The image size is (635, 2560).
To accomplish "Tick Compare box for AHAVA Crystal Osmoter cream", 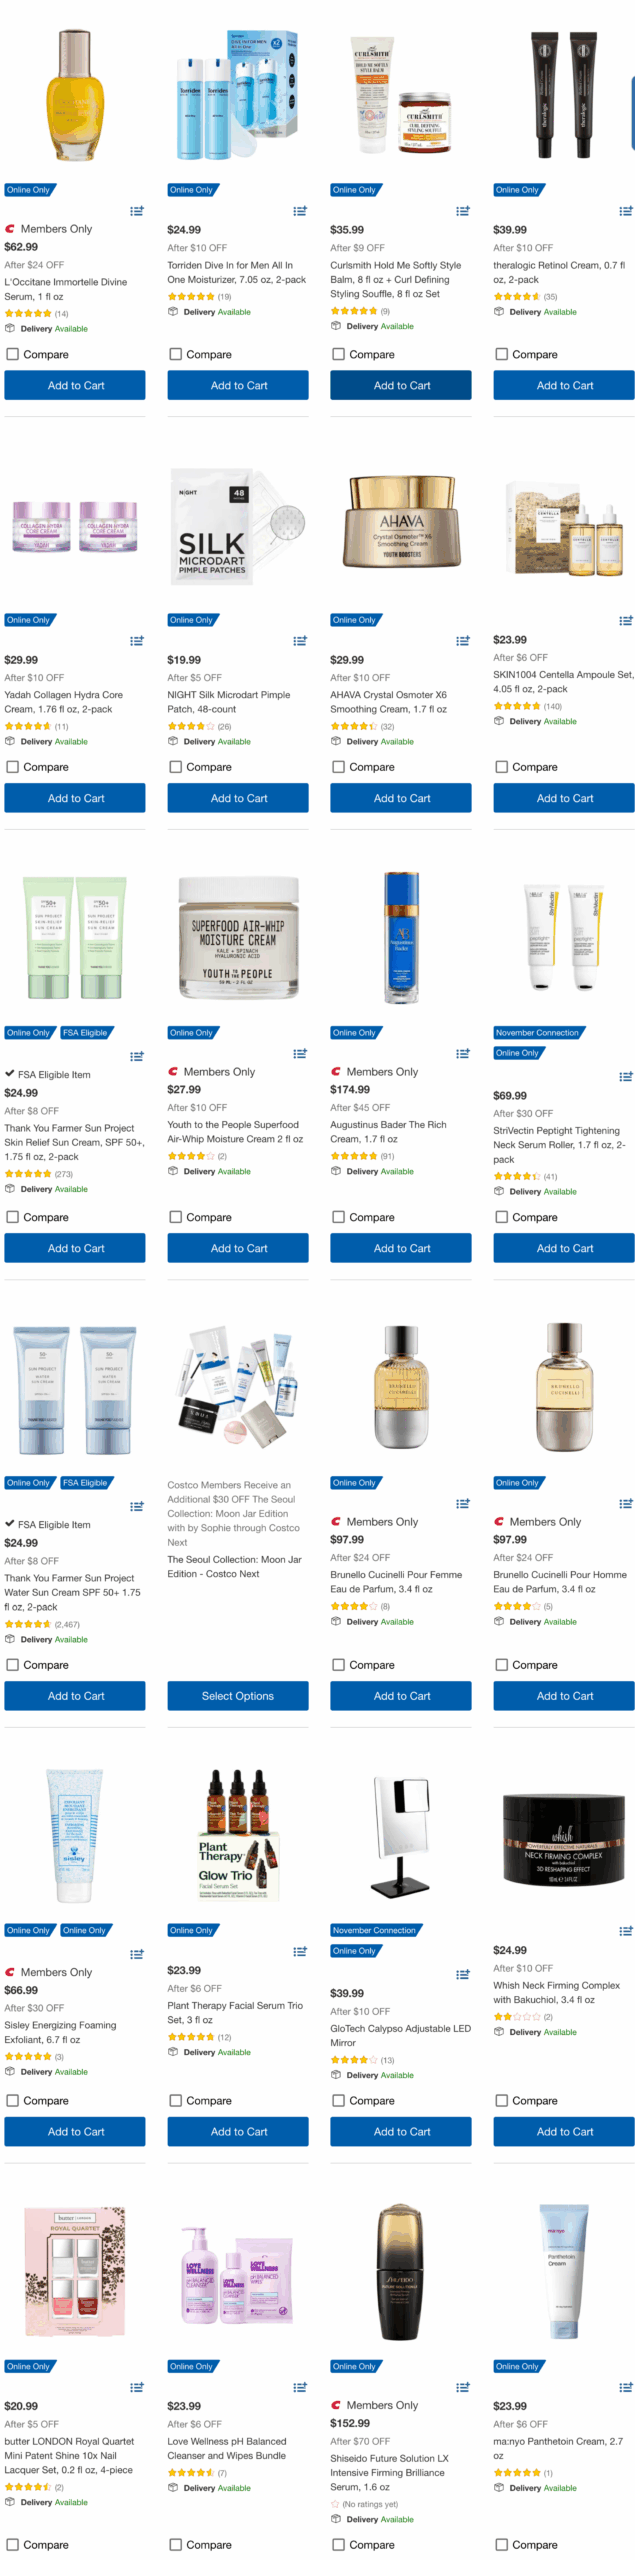I will [x=339, y=767].
